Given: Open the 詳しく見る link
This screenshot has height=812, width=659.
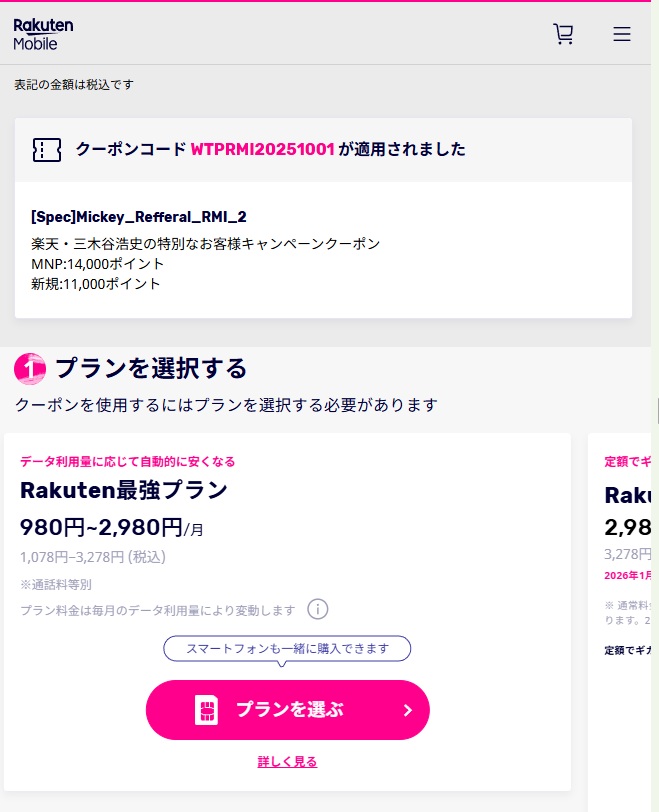Looking at the screenshot, I should point(287,761).
